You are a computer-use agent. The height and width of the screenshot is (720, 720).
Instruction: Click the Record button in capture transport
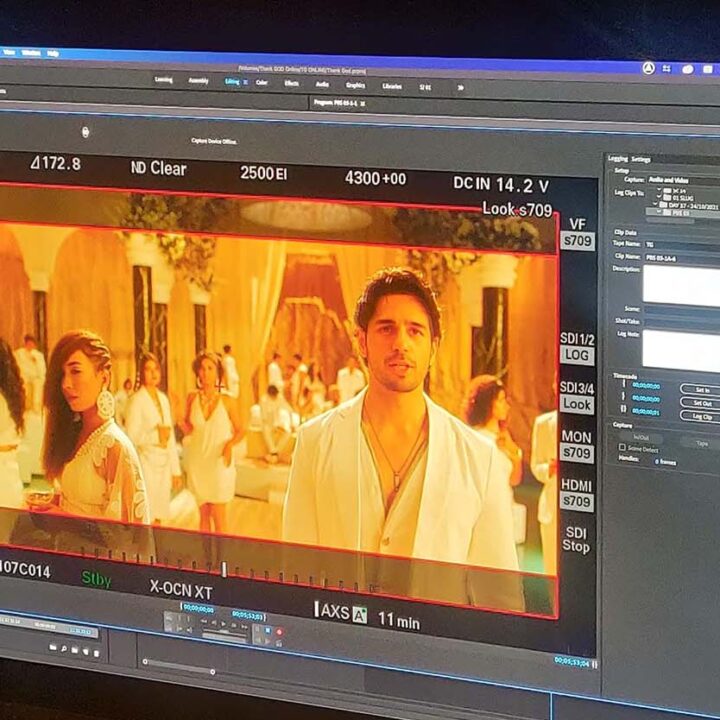tap(279, 632)
